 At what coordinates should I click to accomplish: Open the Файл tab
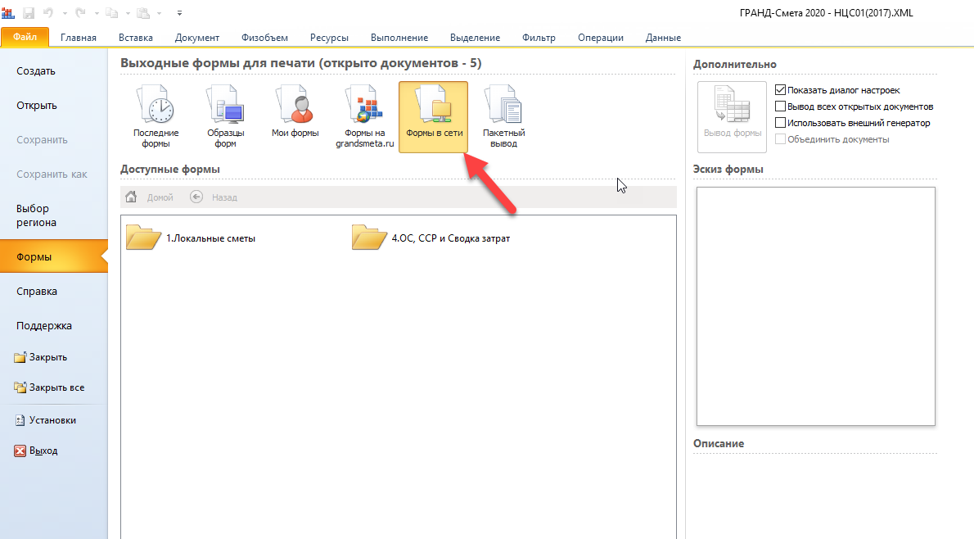pos(25,37)
